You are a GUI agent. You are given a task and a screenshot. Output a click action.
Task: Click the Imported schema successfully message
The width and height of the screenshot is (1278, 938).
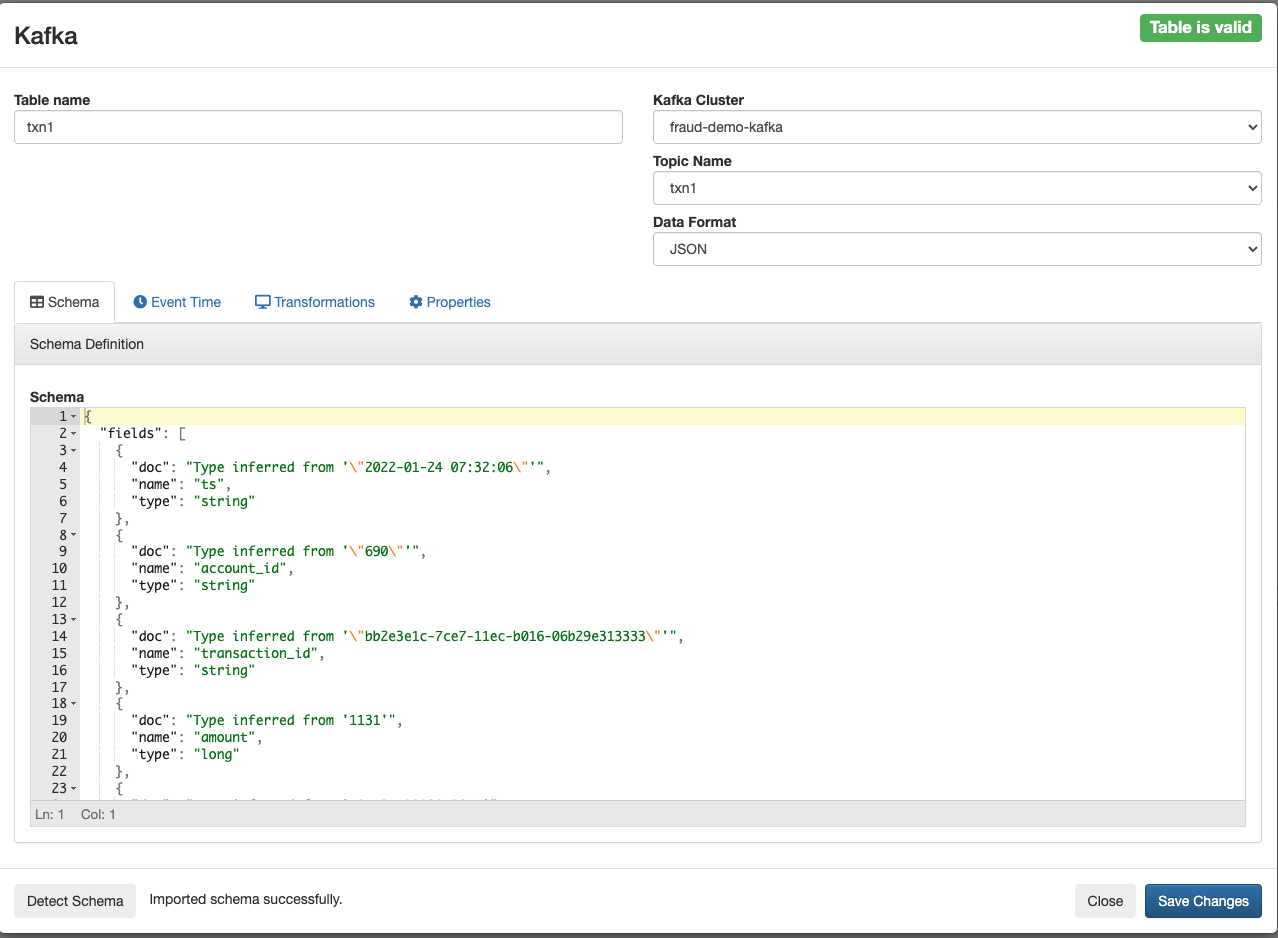[246, 899]
